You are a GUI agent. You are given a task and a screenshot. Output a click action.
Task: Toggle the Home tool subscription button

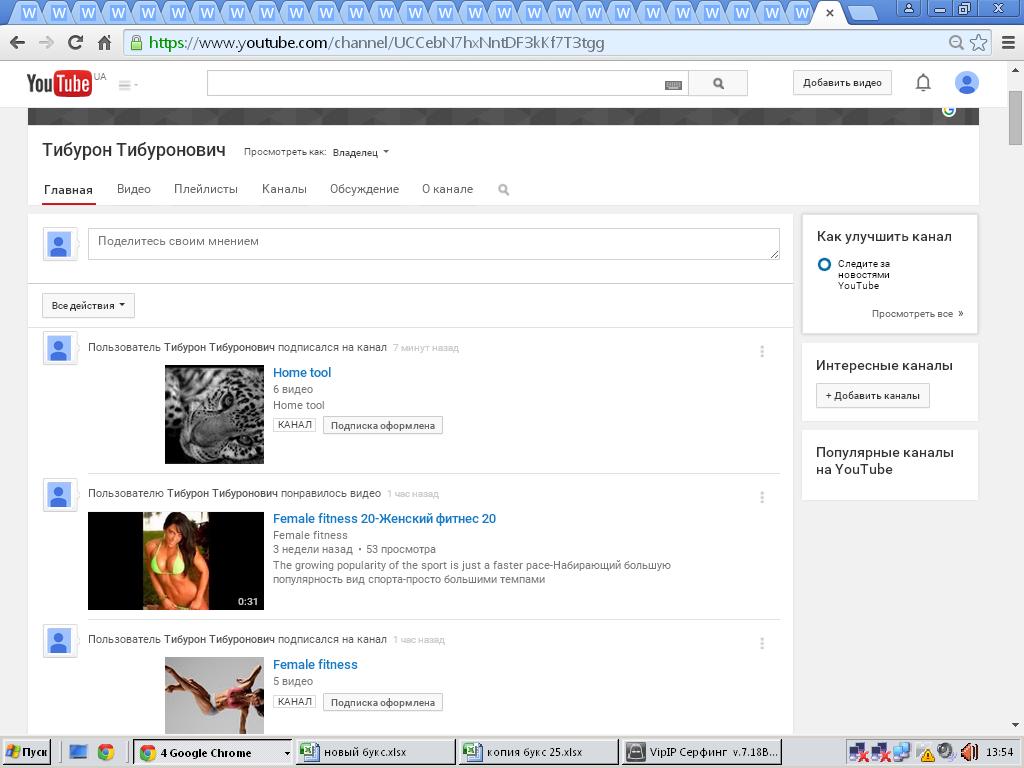pyautogui.click(x=382, y=425)
